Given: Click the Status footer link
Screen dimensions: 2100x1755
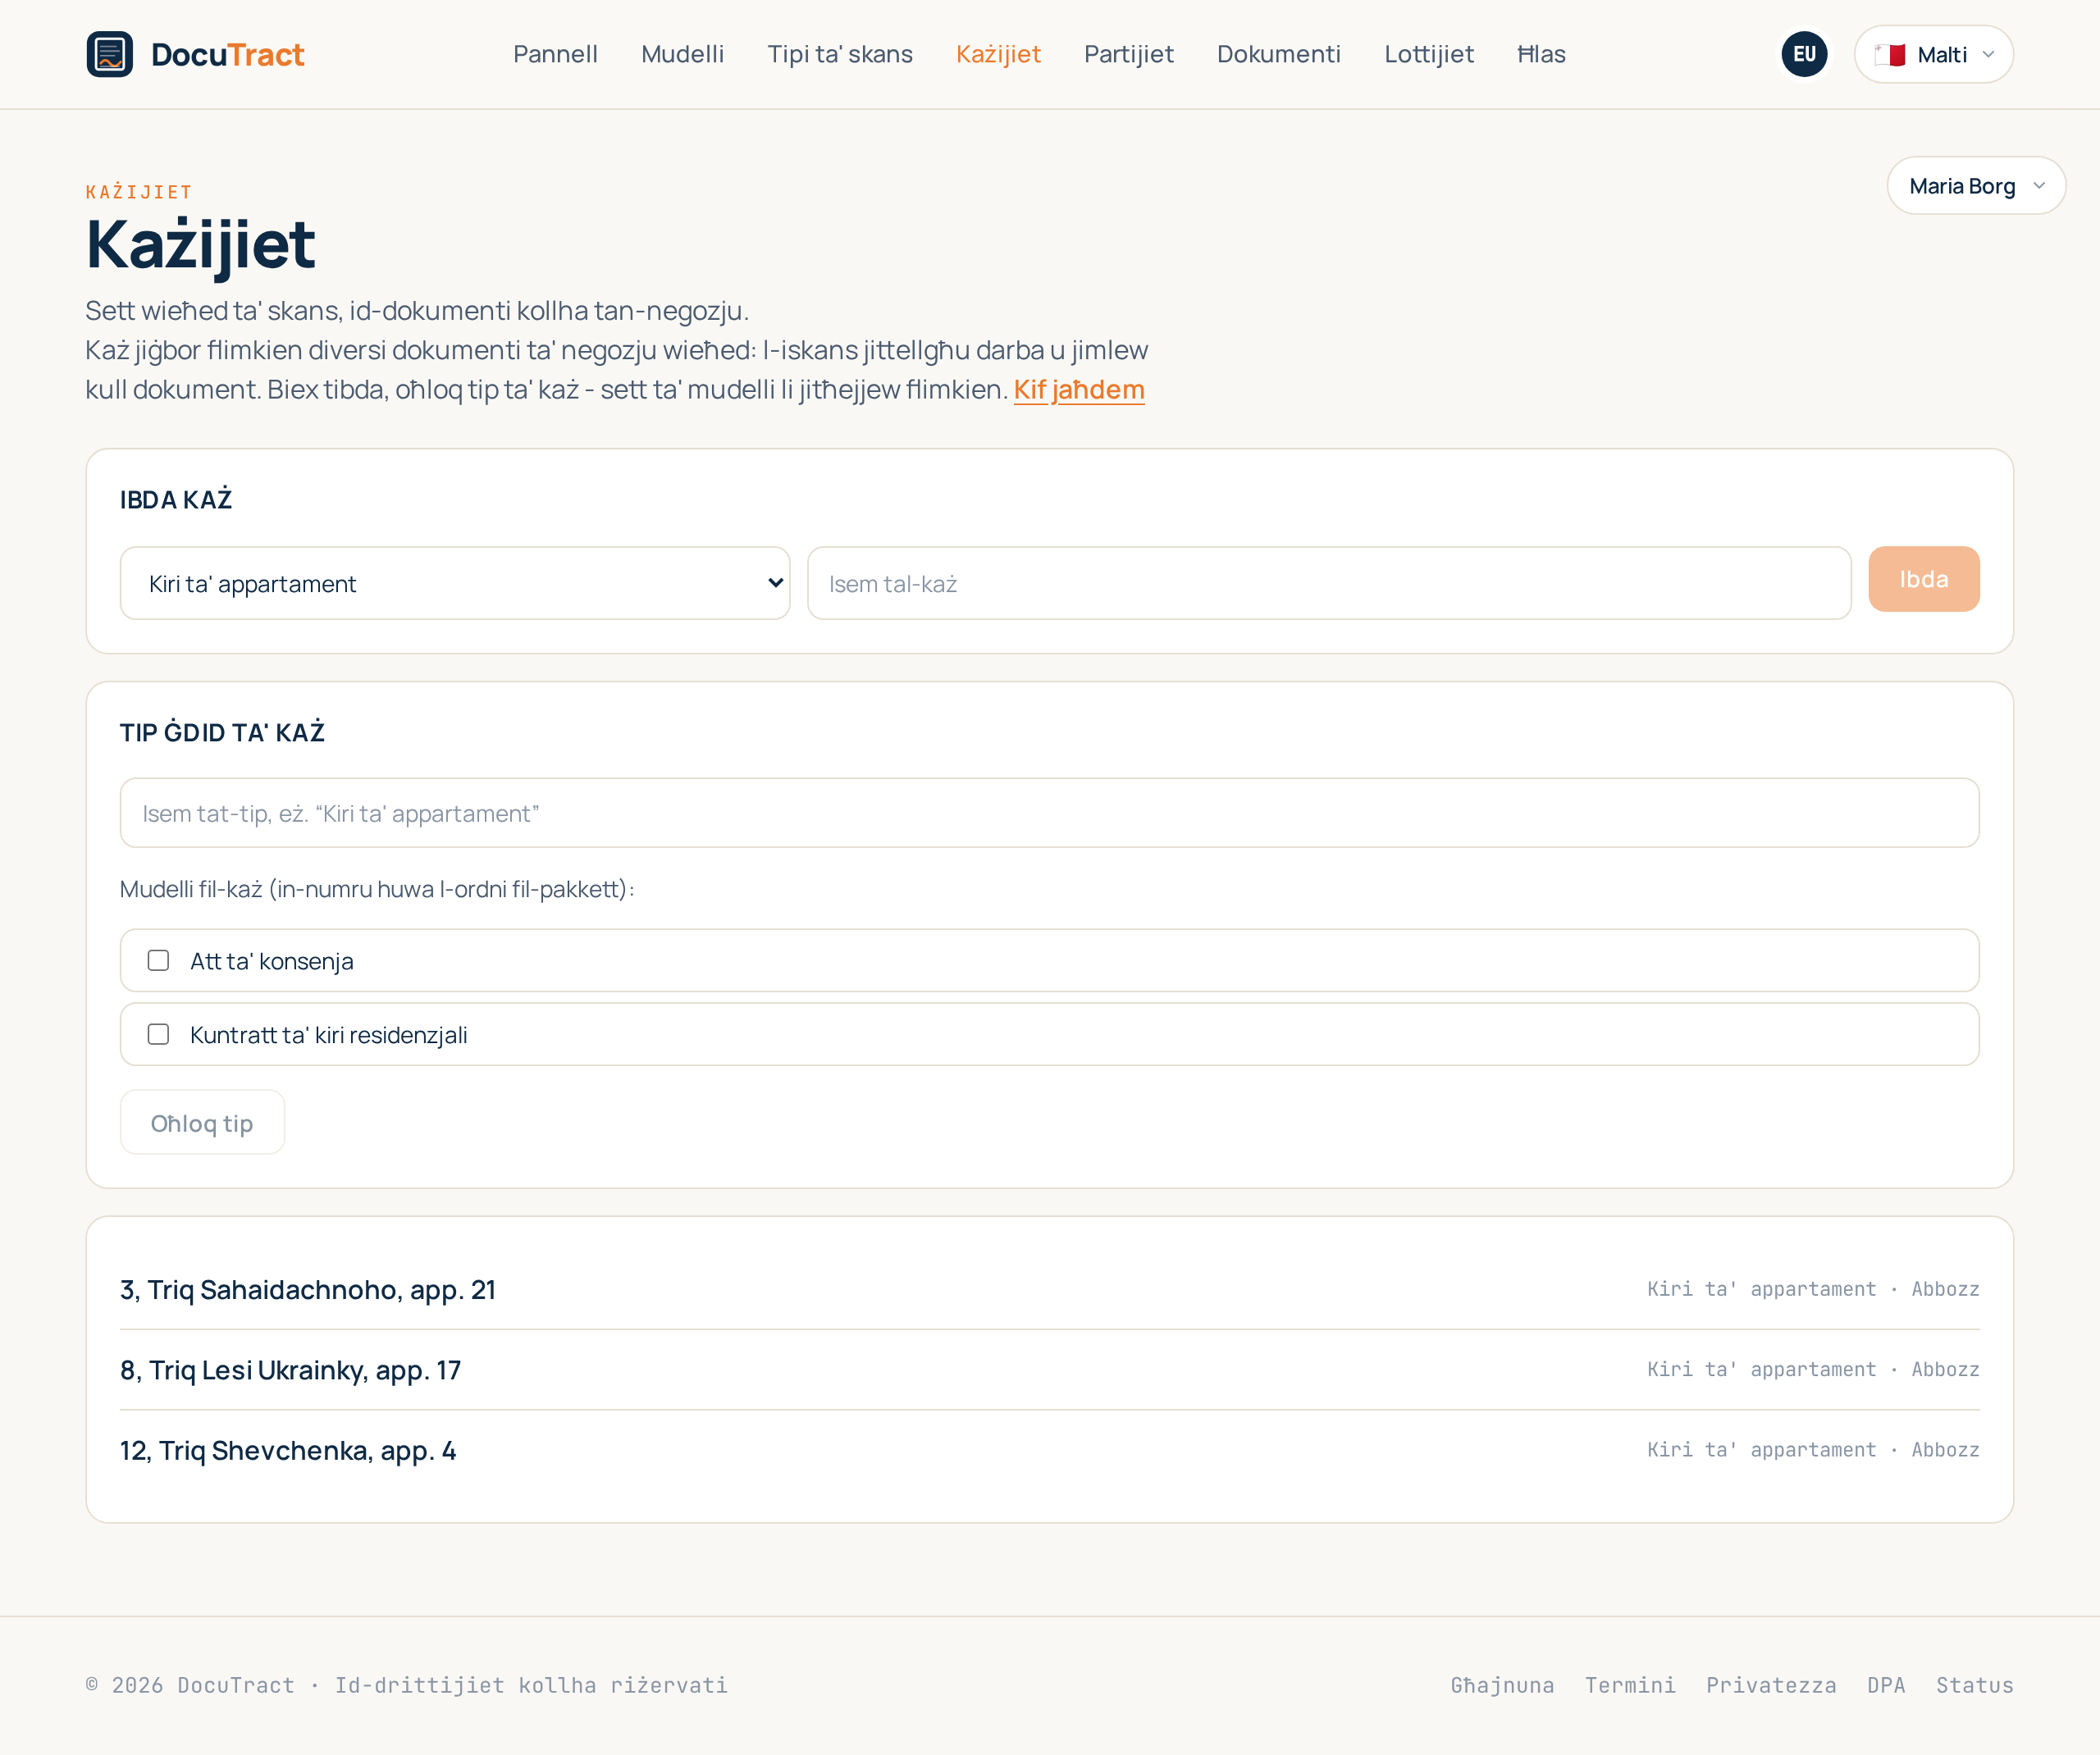Looking at the screenshot, I should (1974, 1685).
